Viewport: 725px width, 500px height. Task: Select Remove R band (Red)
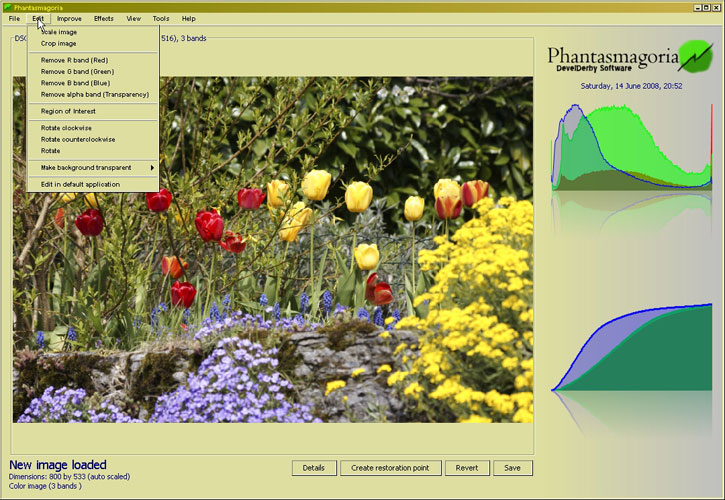[75, 60]
